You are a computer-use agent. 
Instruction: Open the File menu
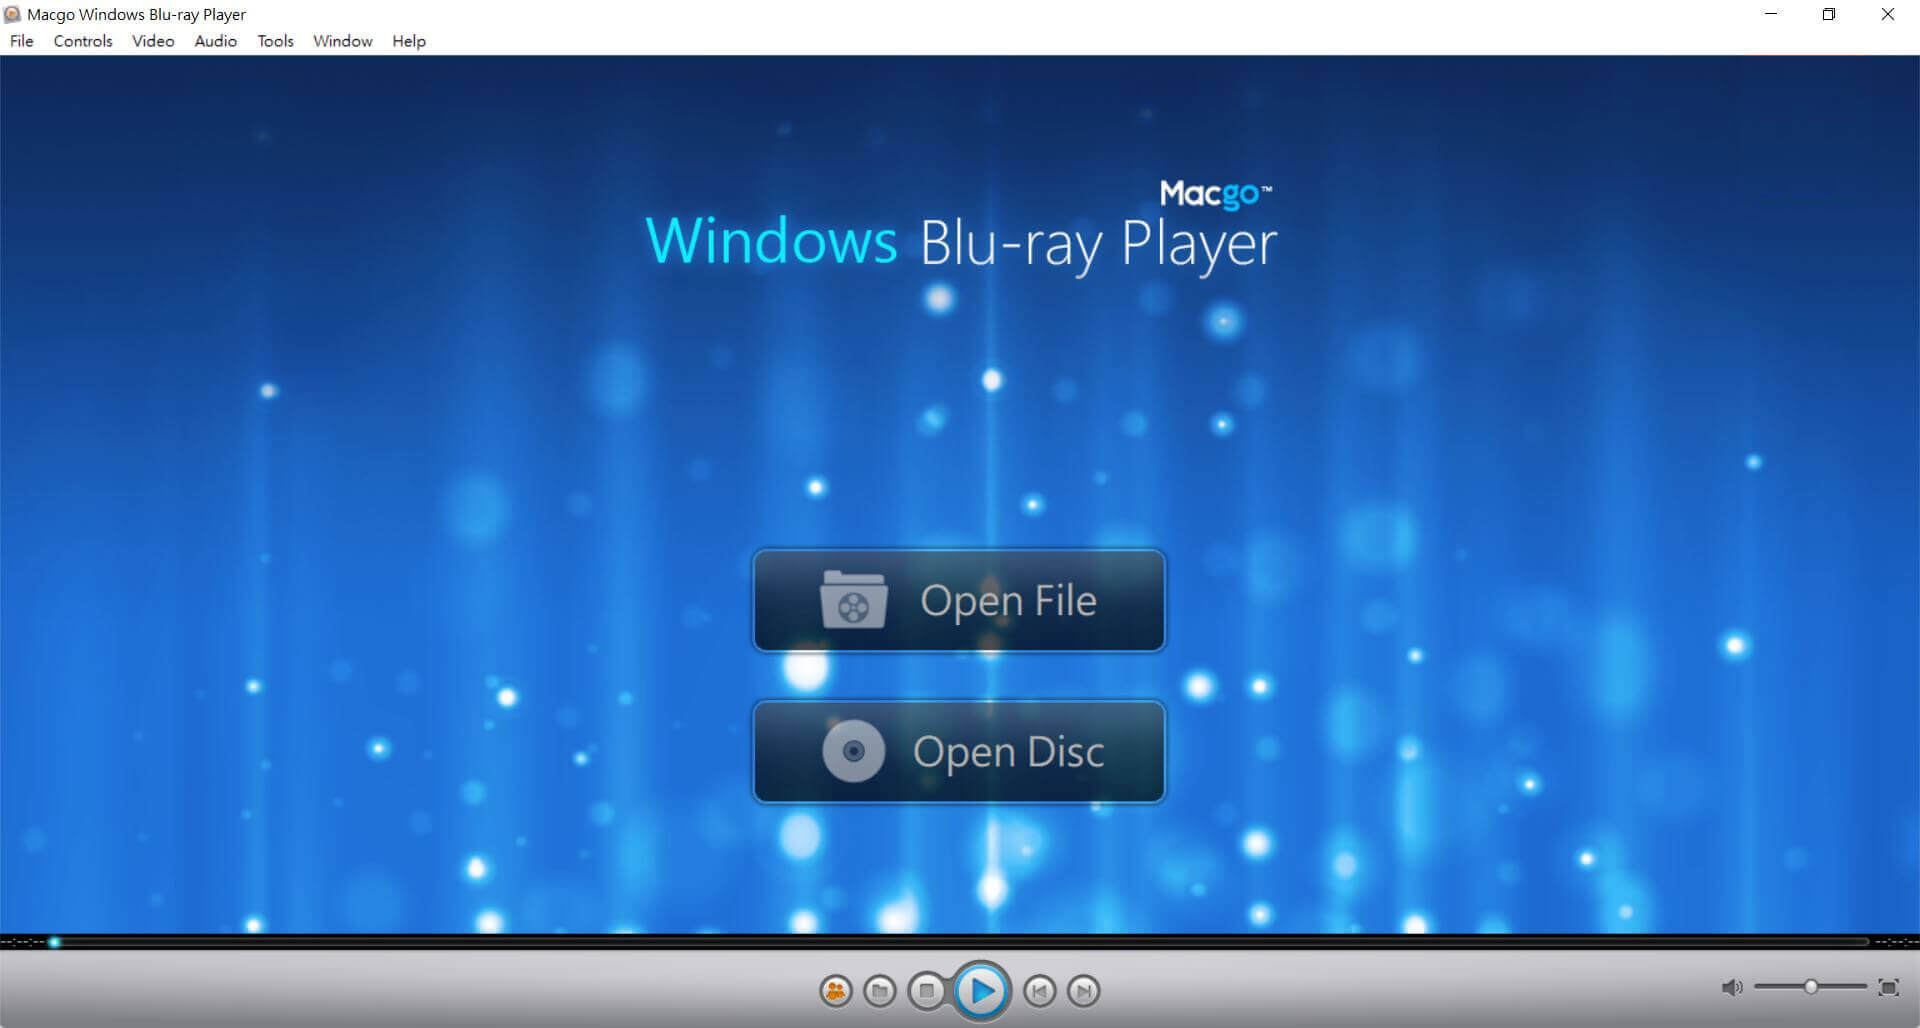click(22, 41)
